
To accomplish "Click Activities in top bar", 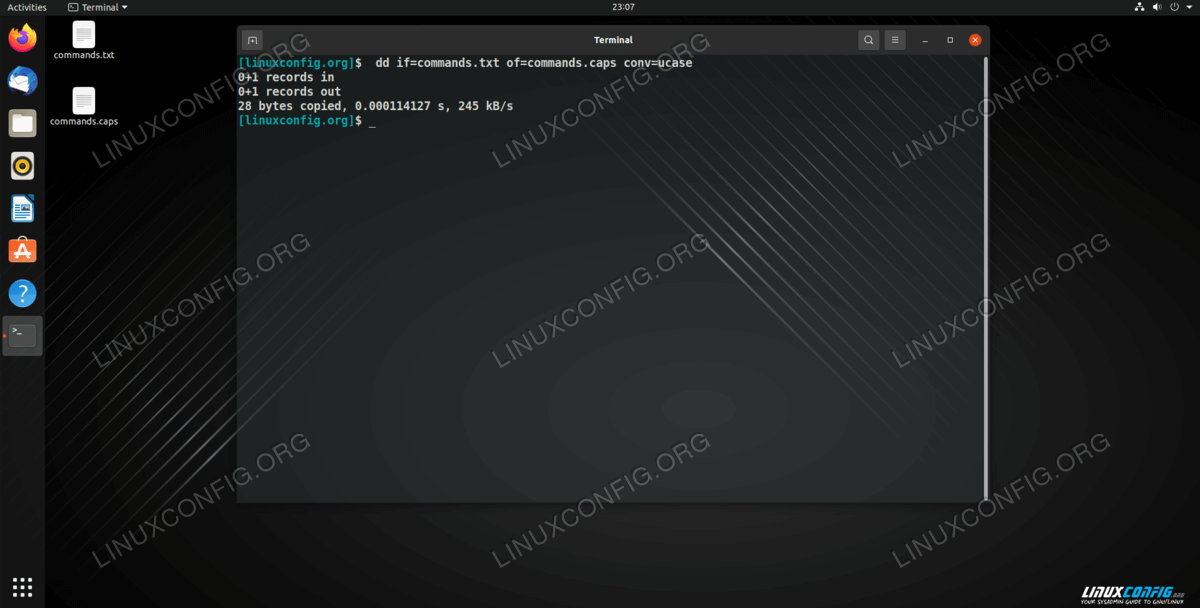I will tap(27, 7).
